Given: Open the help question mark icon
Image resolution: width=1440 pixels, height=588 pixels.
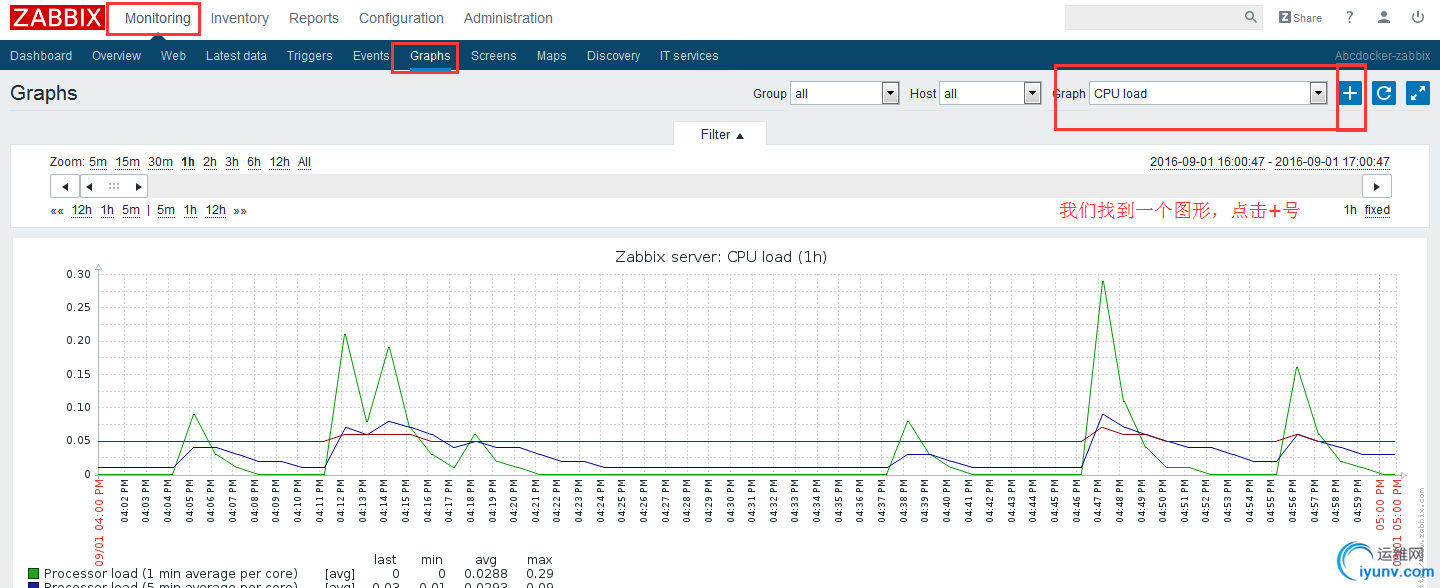Looking at the screenshot, I should point(1350,17).
